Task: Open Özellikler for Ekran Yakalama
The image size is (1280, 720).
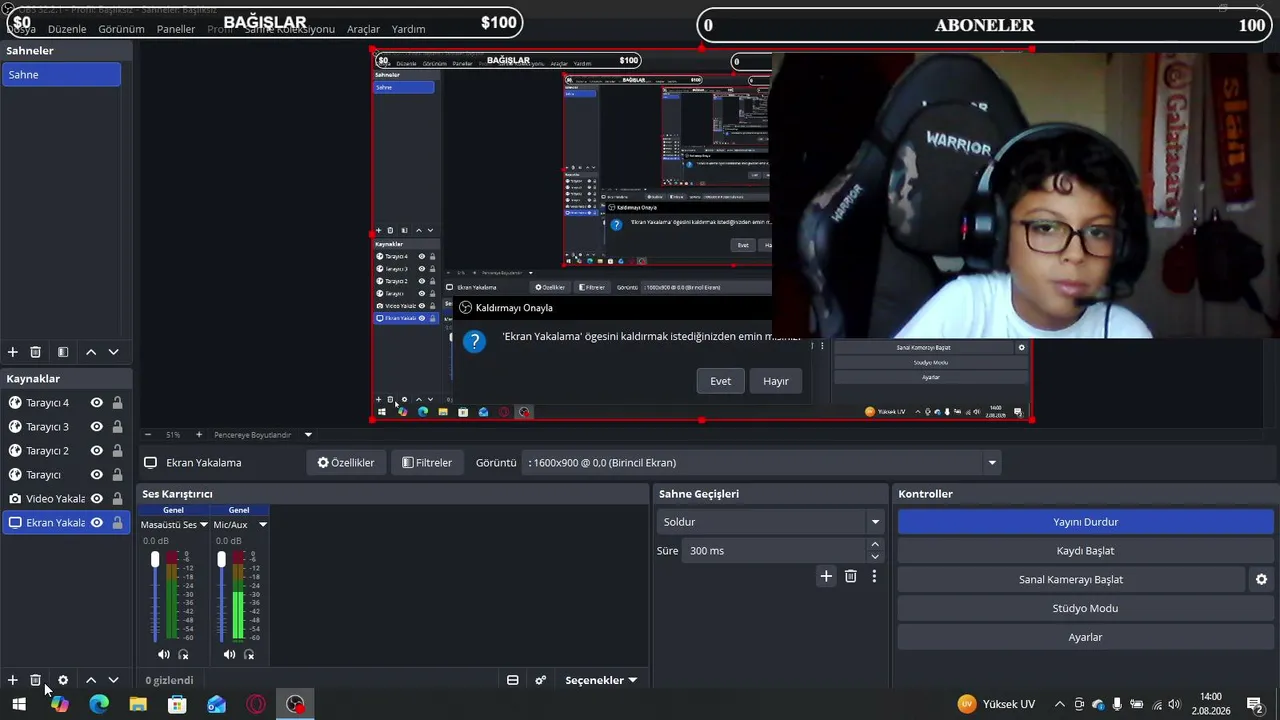Action: (346, 463)
